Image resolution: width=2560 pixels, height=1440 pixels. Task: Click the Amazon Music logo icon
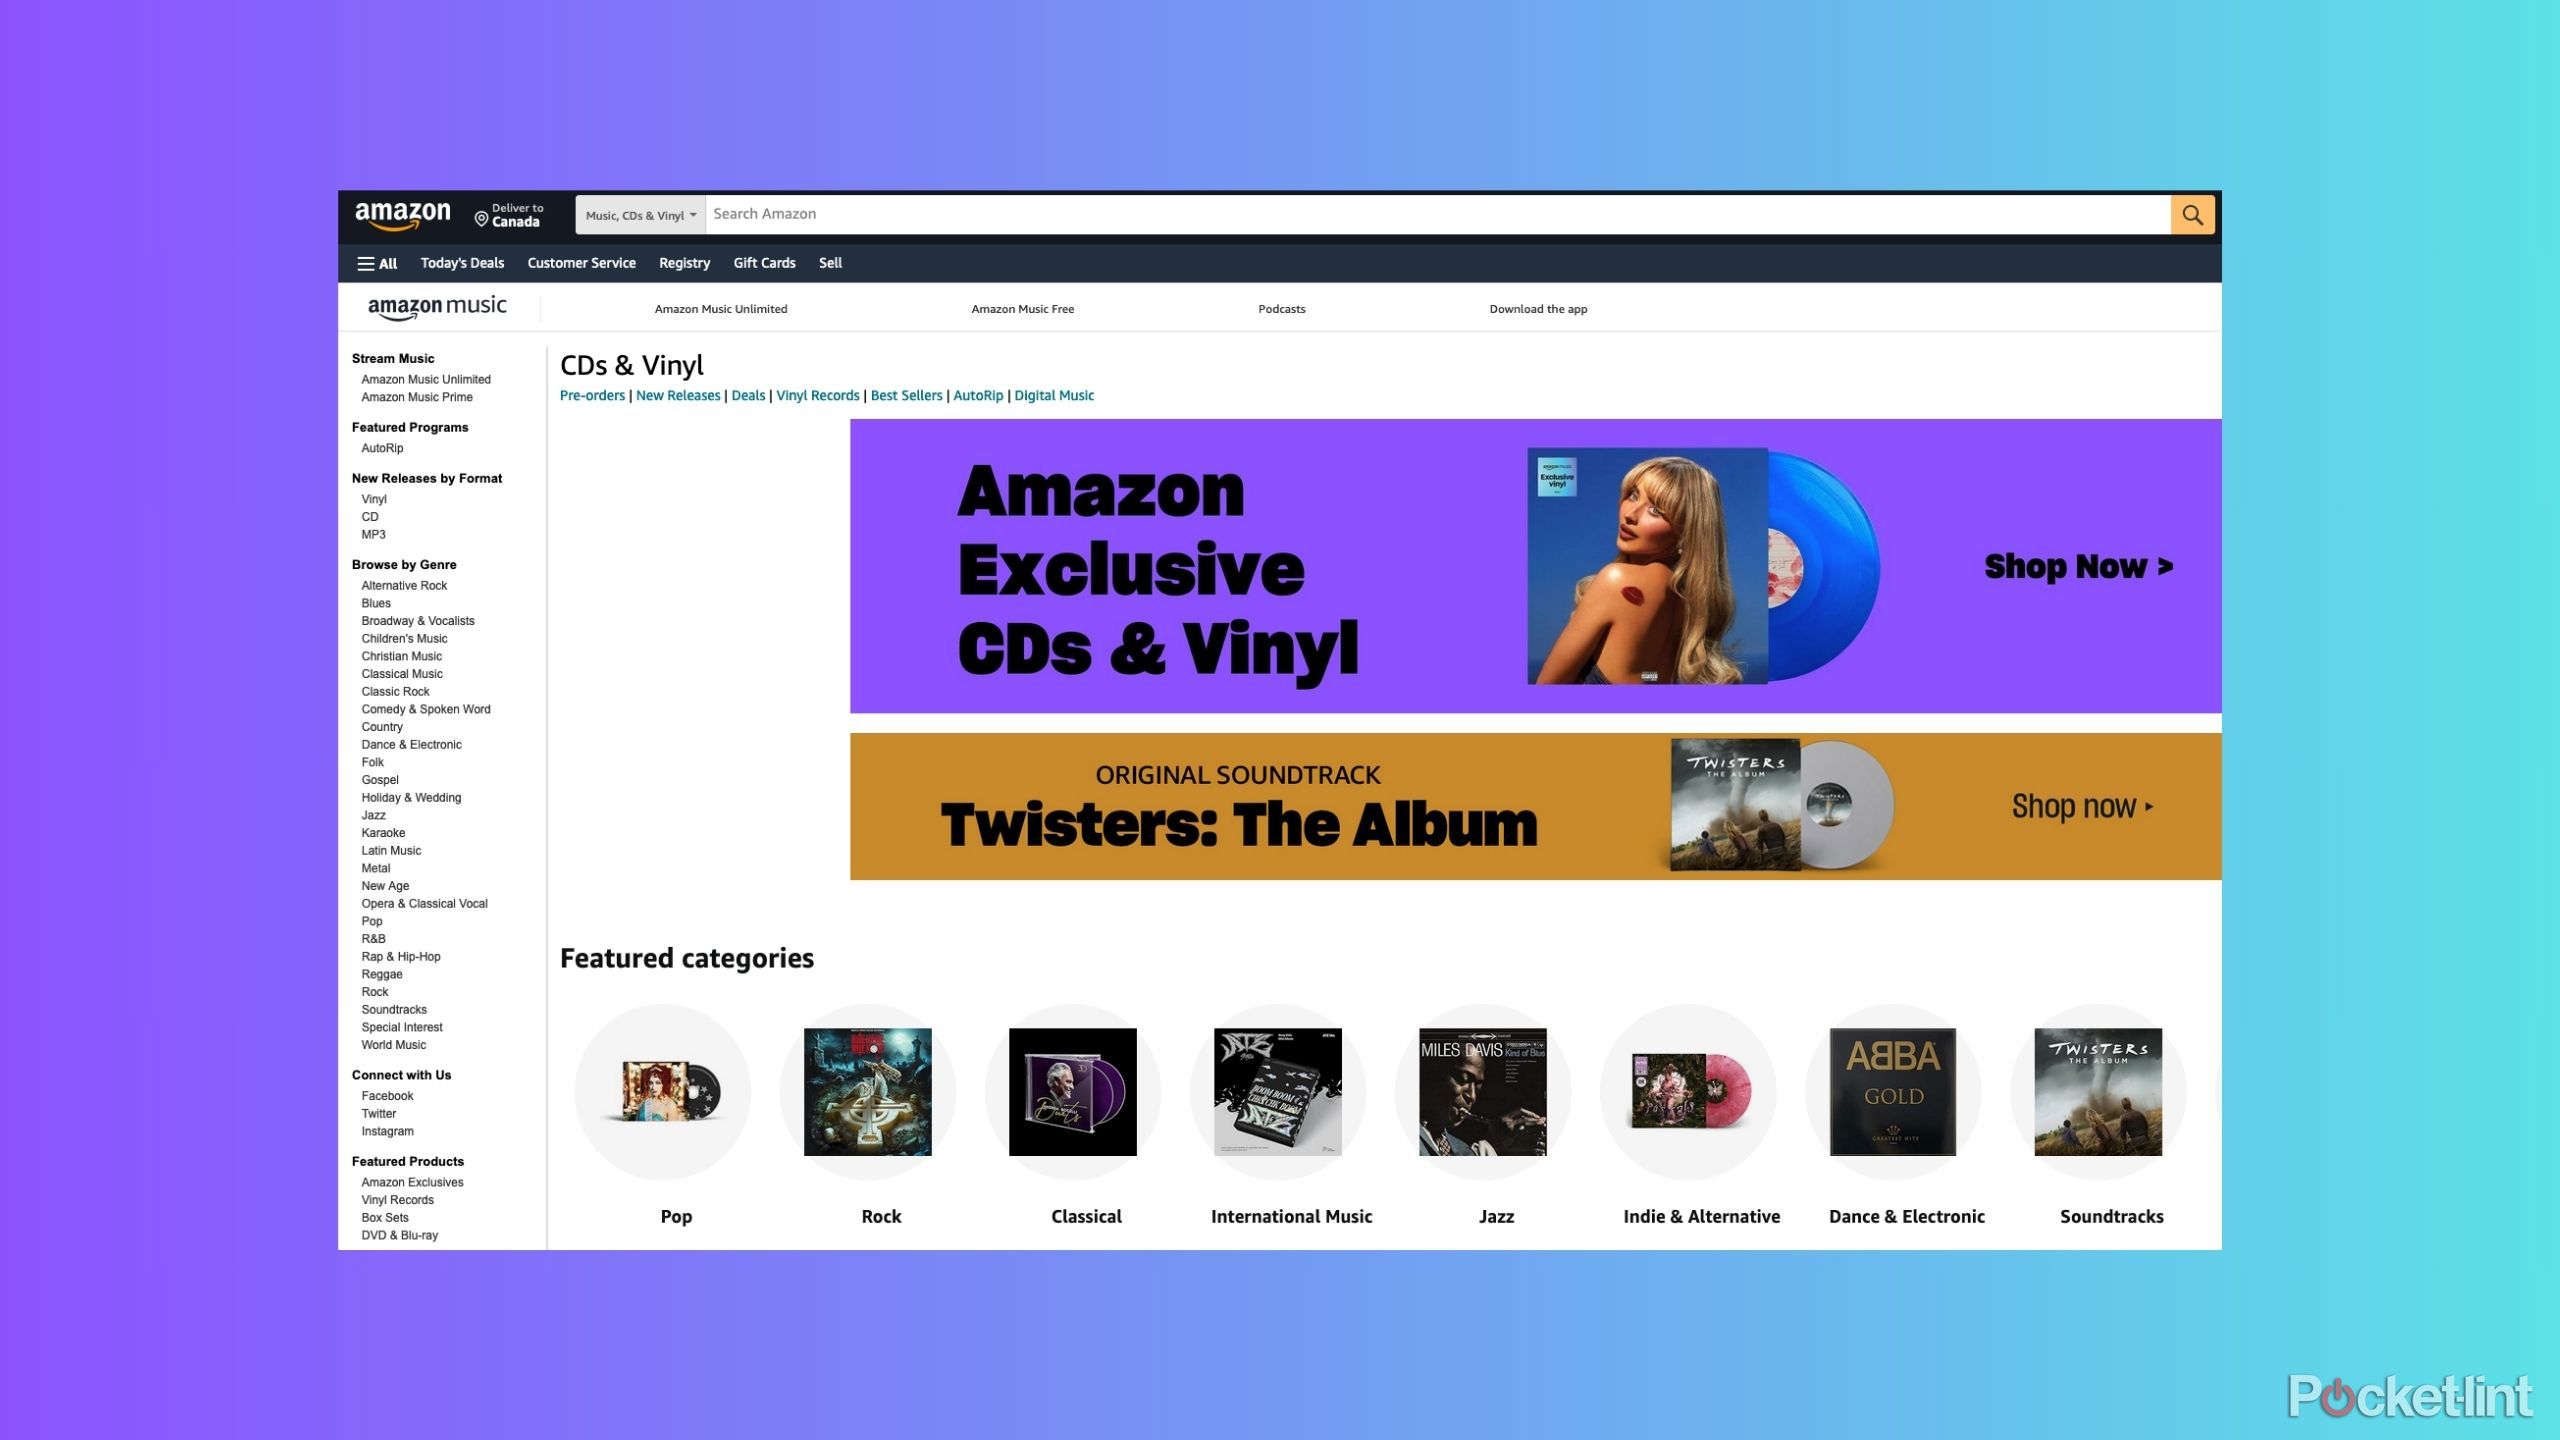pos(434,306)
